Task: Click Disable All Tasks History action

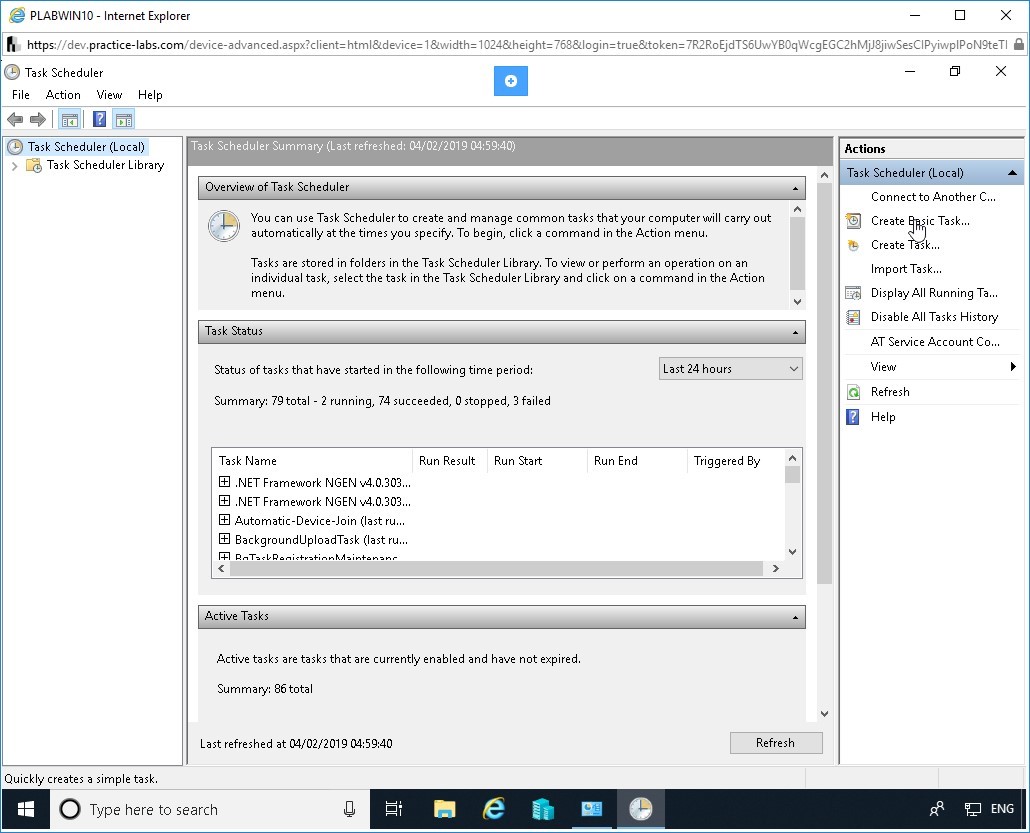Action: point(934,317)
